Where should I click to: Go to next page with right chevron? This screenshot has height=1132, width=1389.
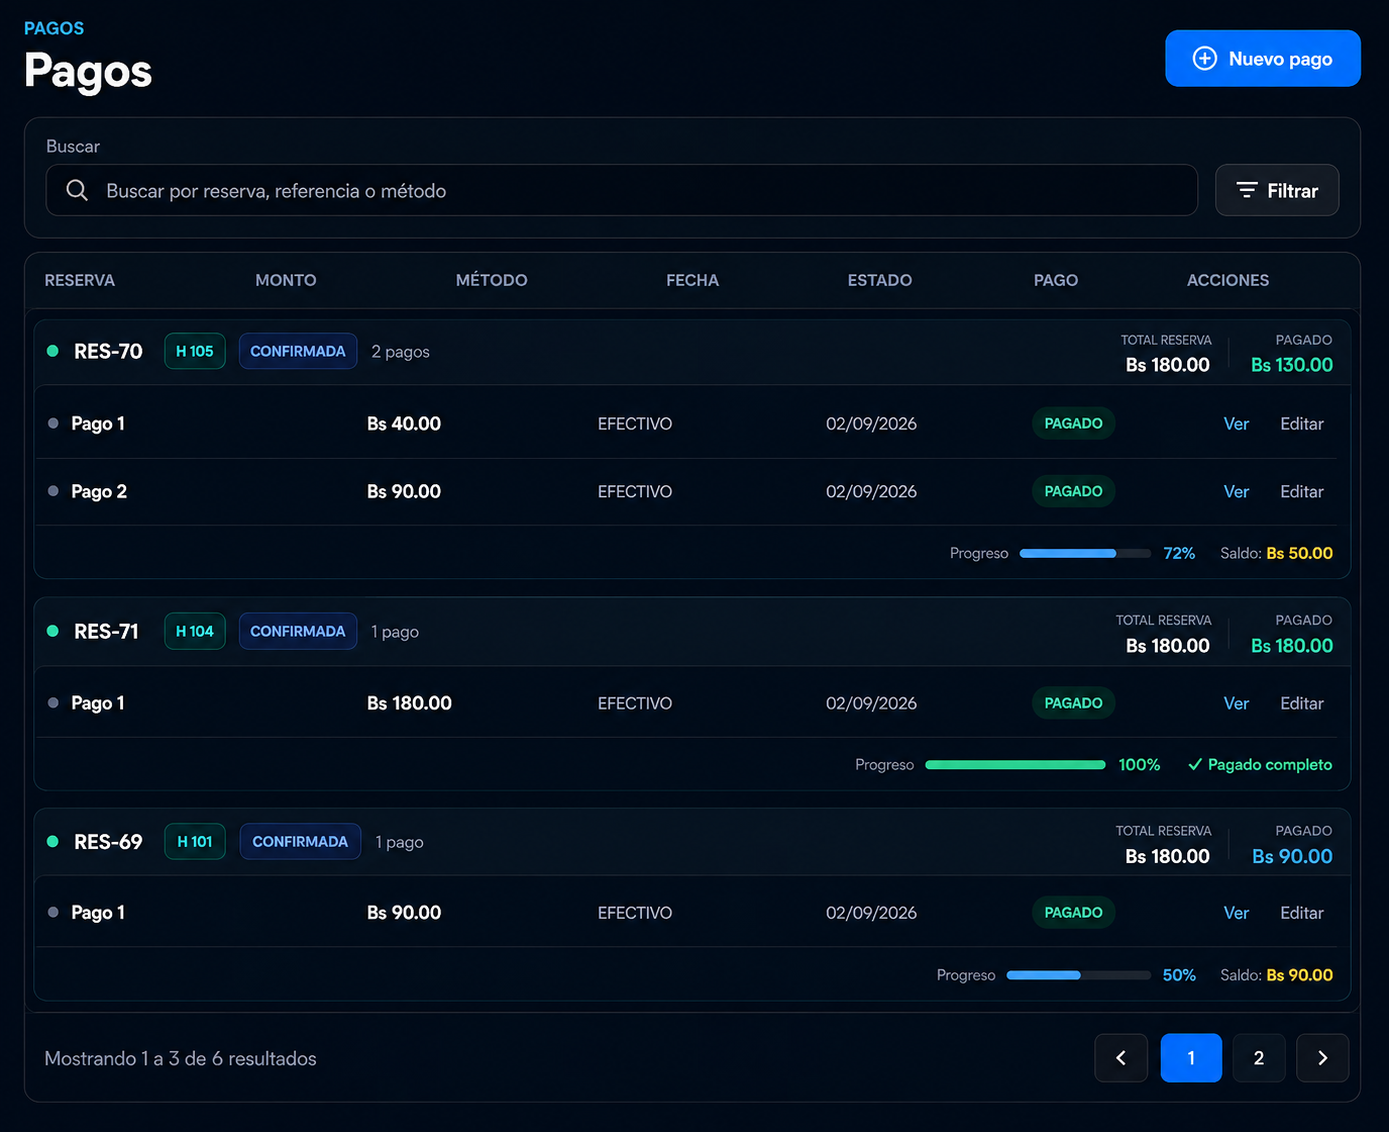[1322, 1058]
